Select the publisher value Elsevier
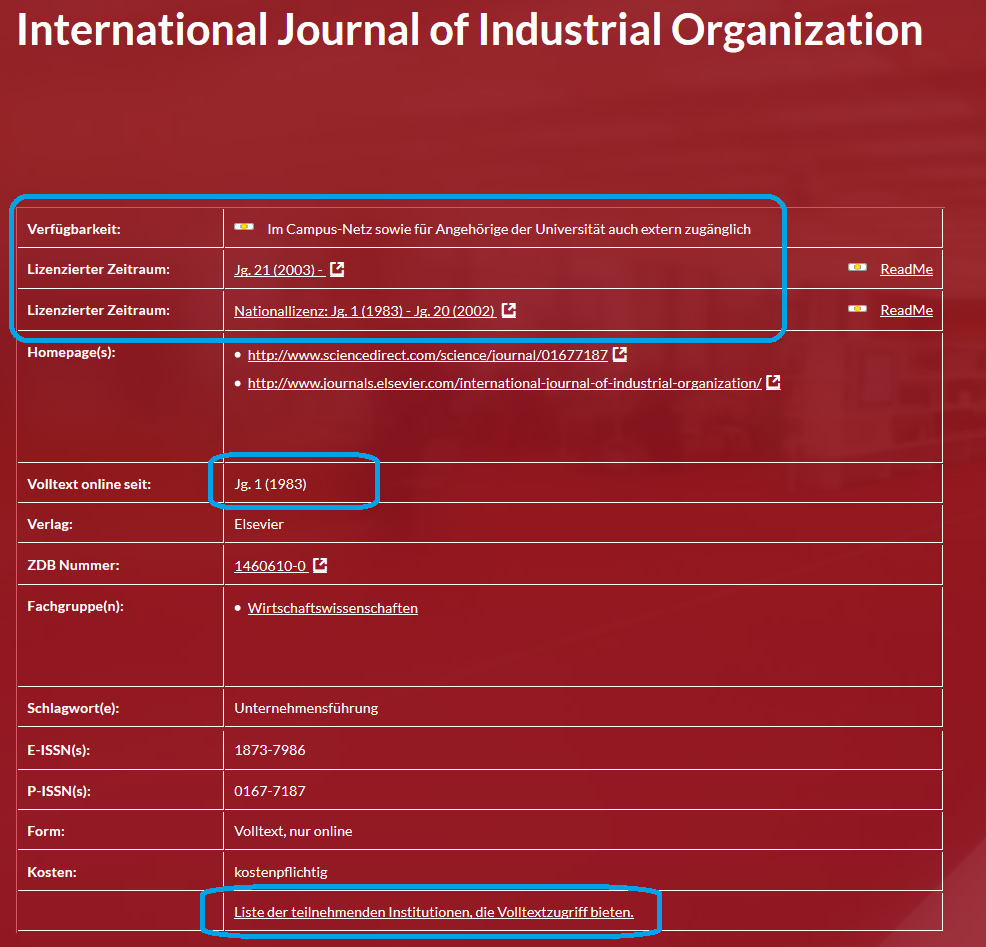 tap(259, 524)
